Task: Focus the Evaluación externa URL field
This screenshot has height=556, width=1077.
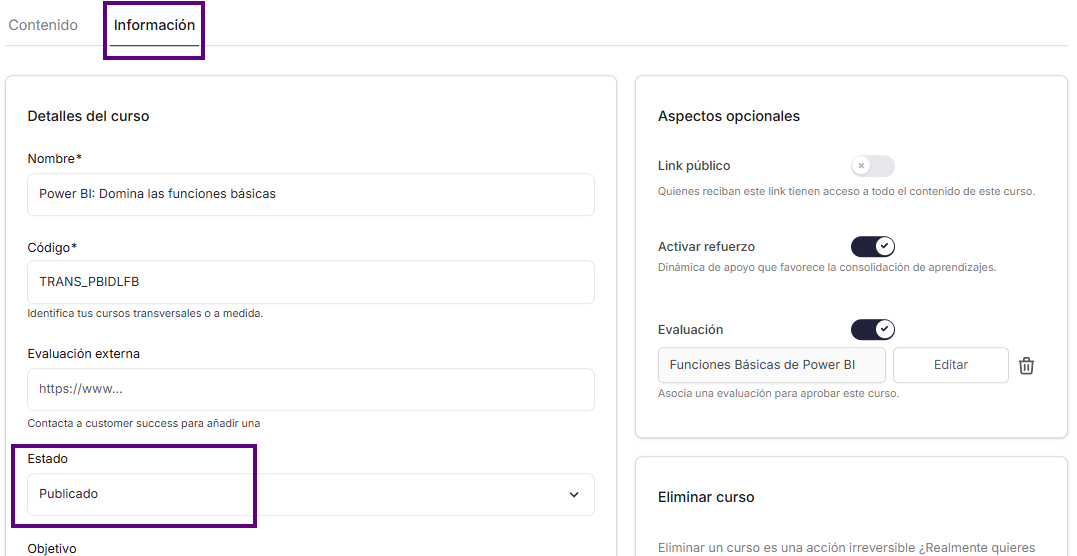Action: (310, 389)
